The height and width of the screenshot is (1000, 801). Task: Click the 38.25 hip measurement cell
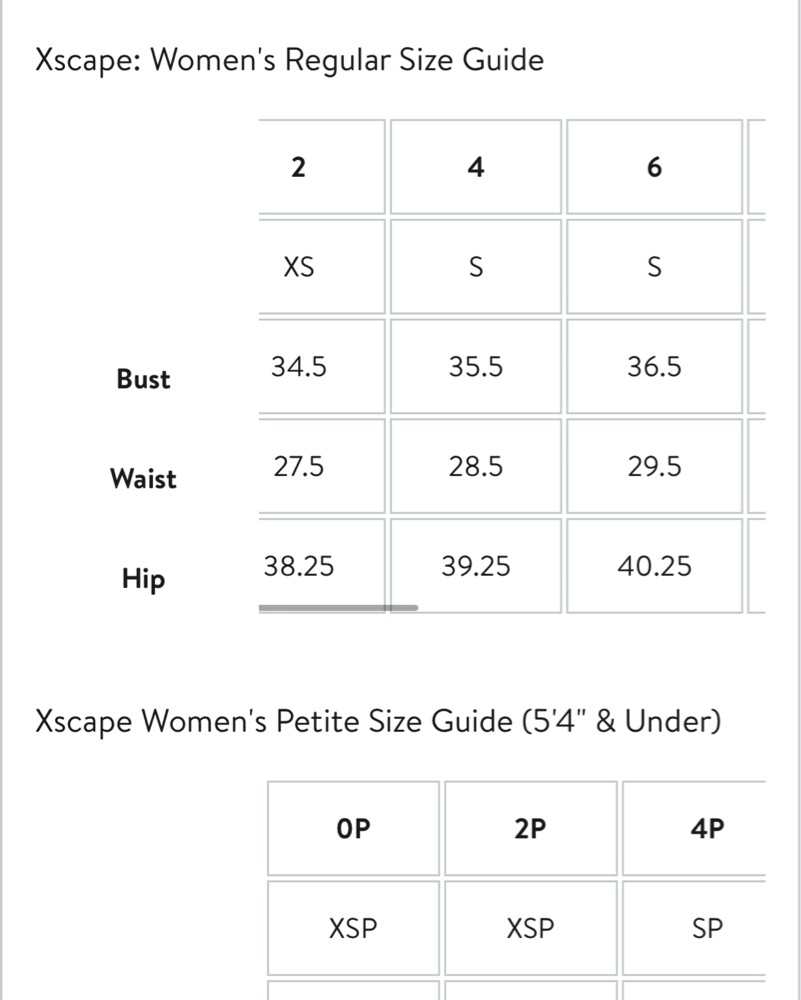(322, 566)
